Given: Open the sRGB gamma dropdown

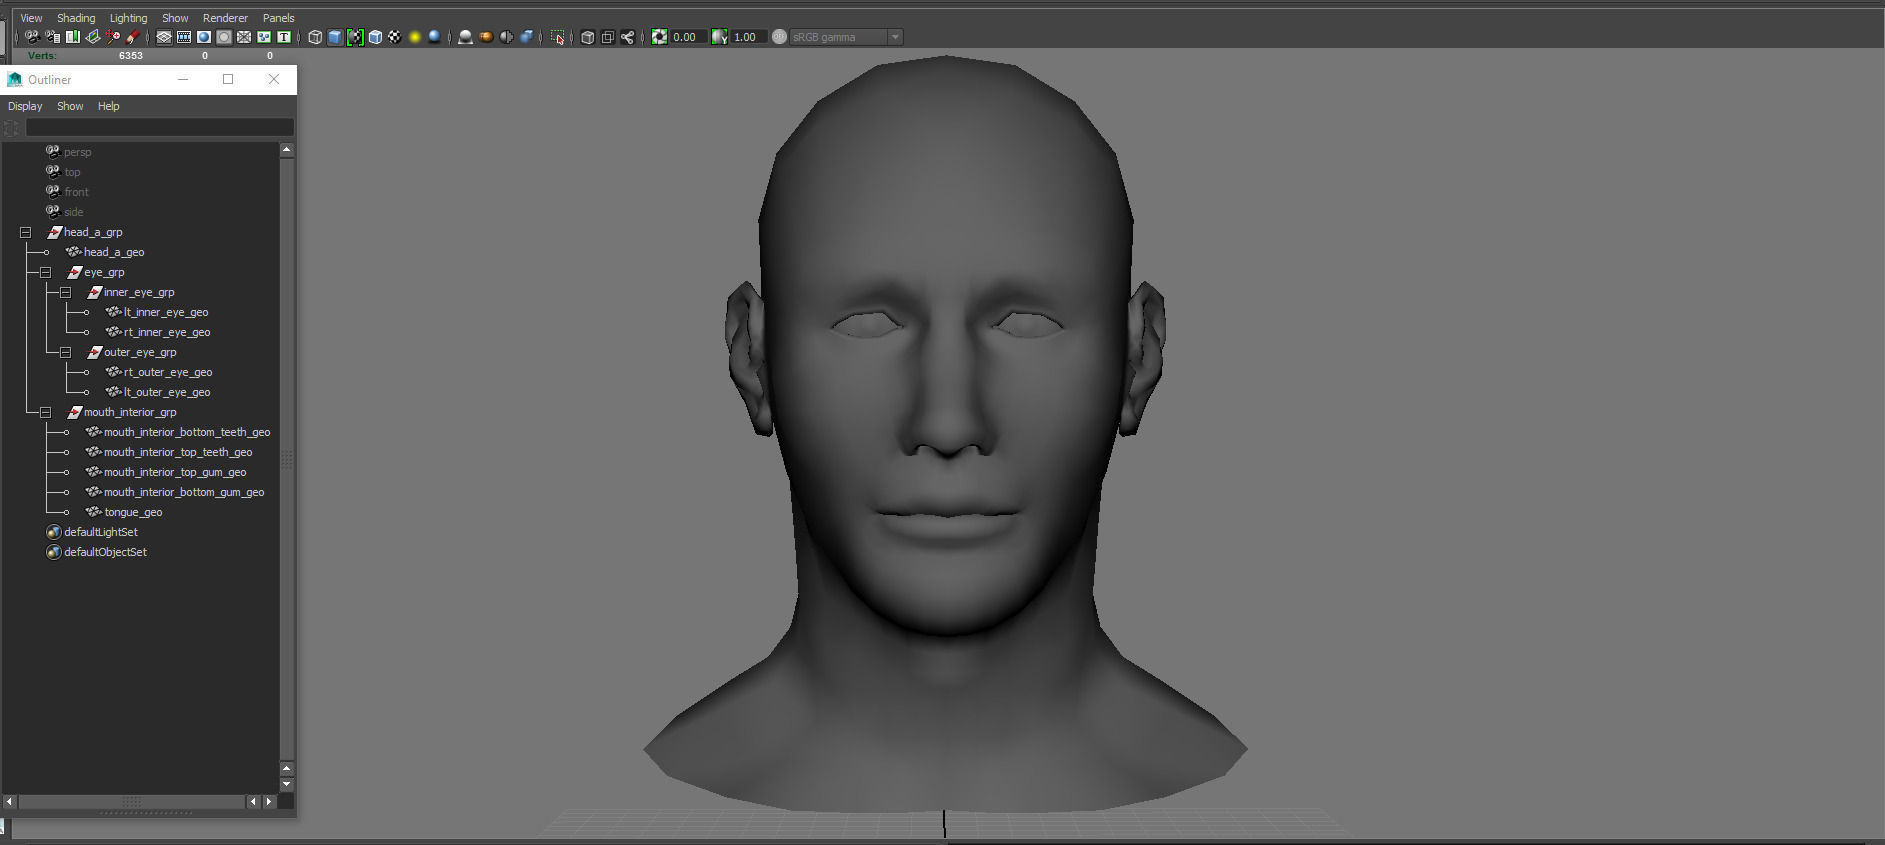Looking at the screenshot, I should click(x=846, y=37).
